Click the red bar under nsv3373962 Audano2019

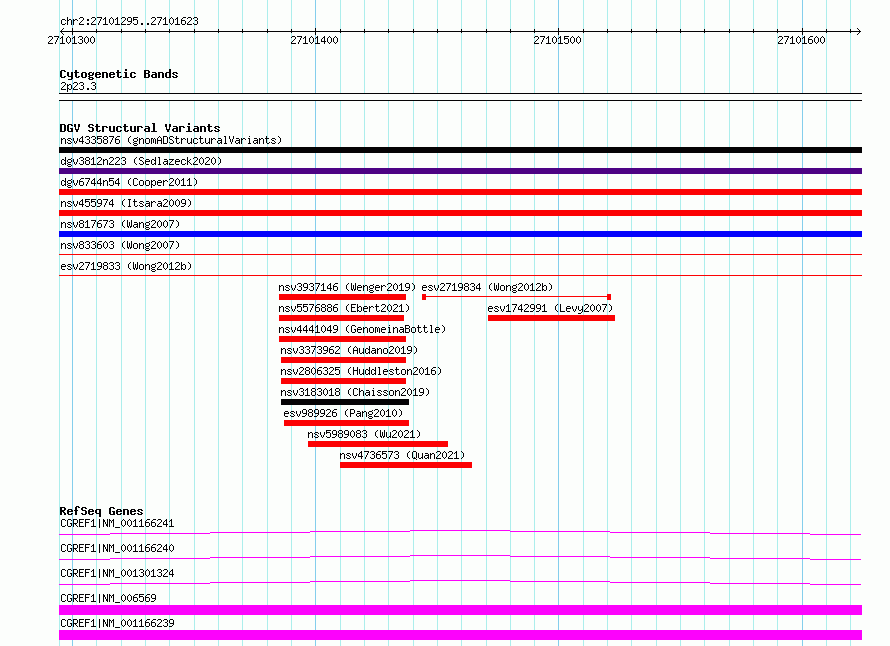tap(343, 360)
